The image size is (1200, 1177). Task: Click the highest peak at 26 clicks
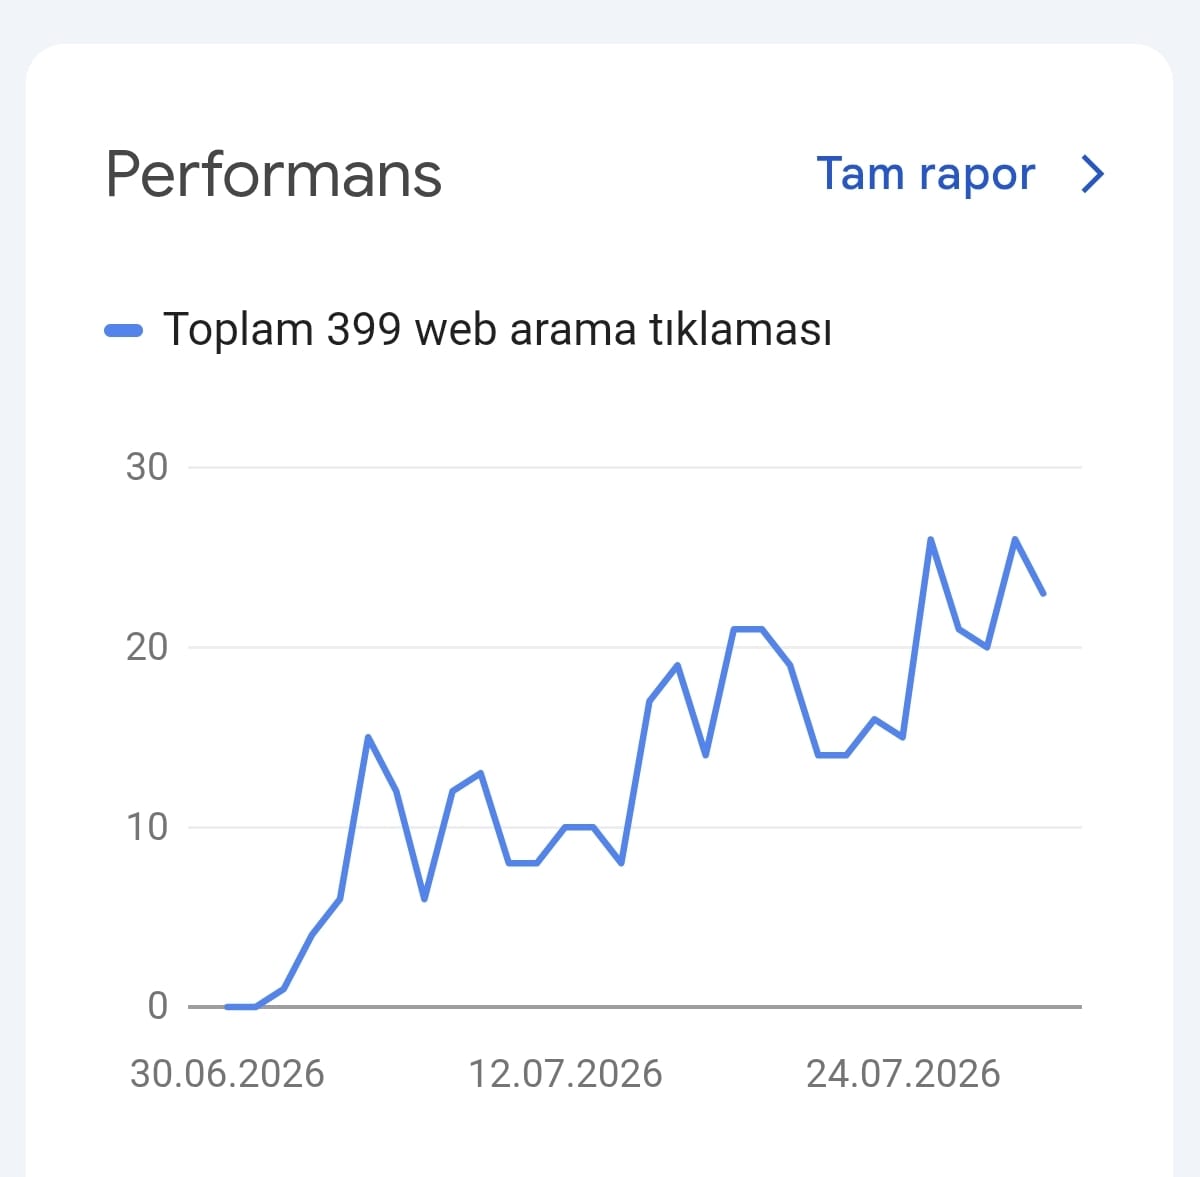pyautogui.click(x=931, y=540)
